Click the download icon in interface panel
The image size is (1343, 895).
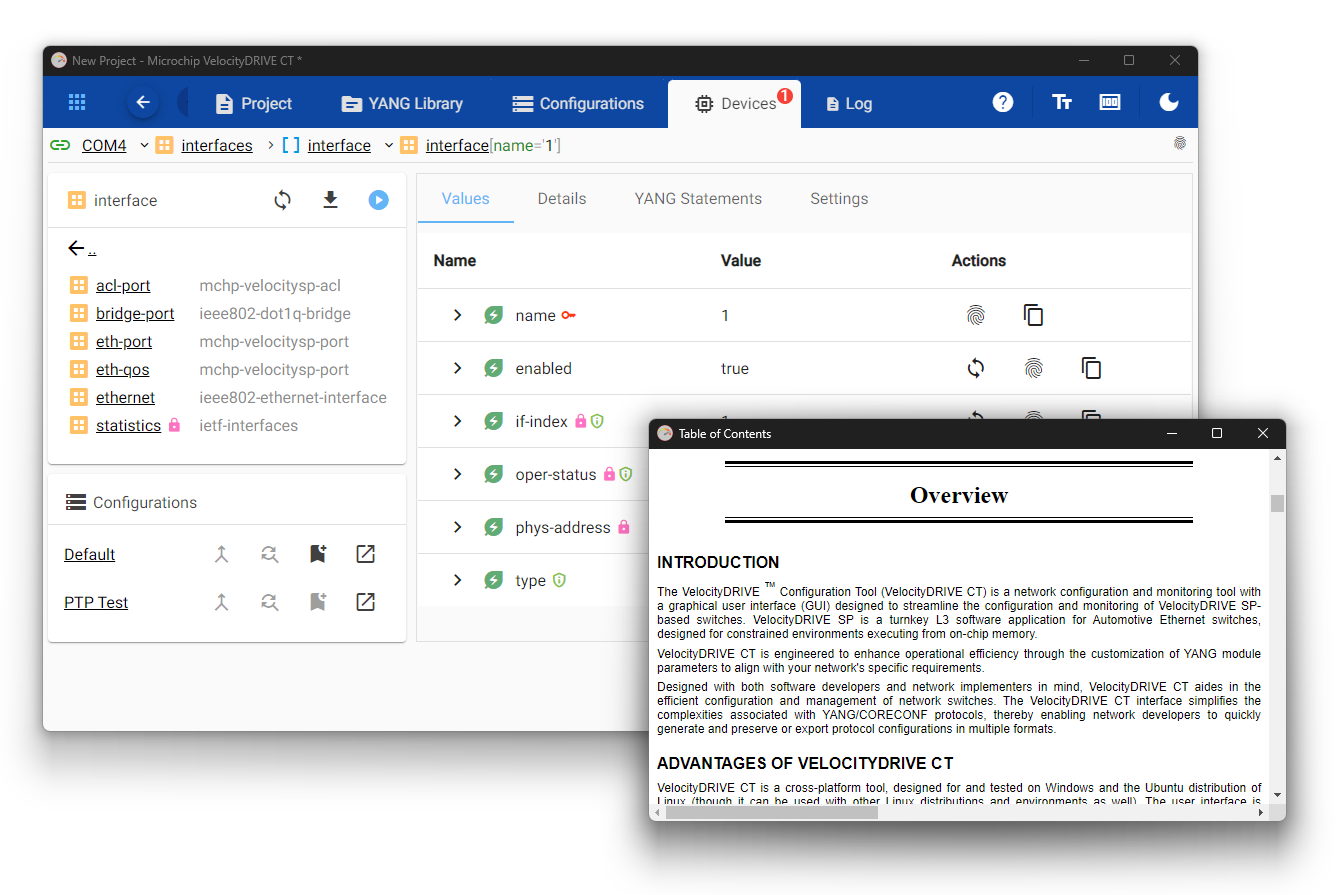point(330,200)
